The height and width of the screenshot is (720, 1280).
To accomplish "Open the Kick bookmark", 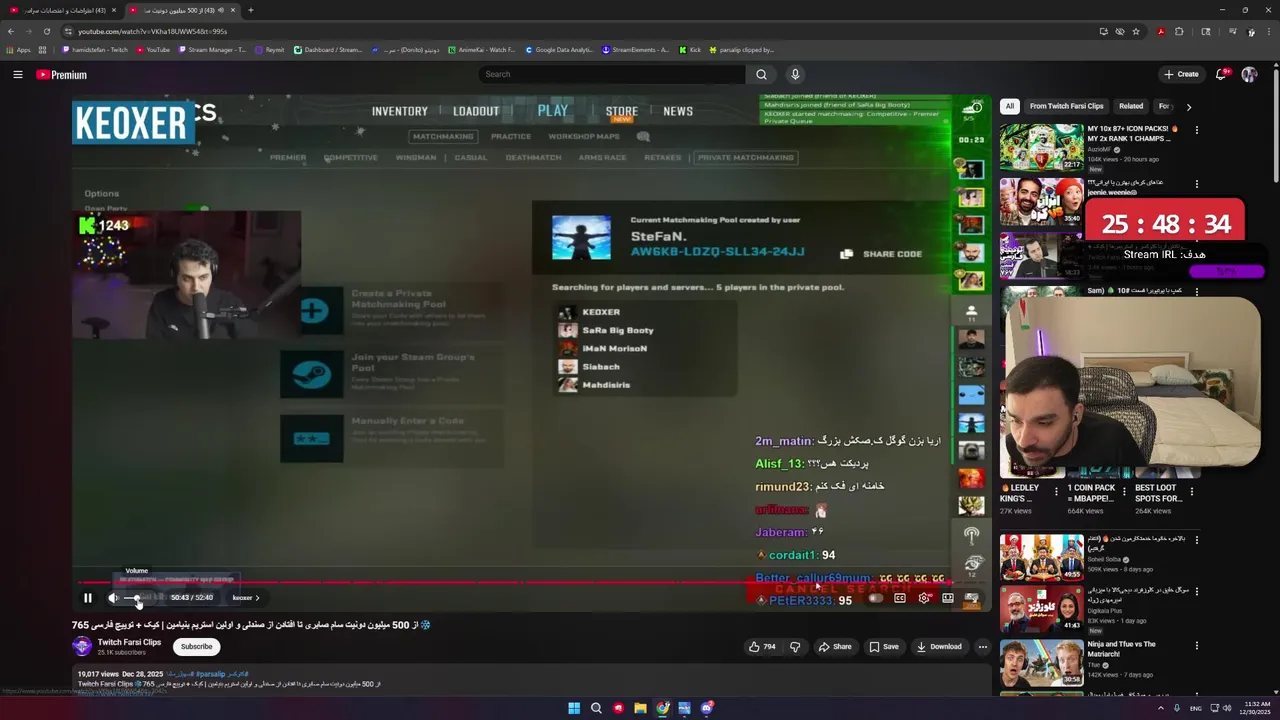I will point(690,50).
